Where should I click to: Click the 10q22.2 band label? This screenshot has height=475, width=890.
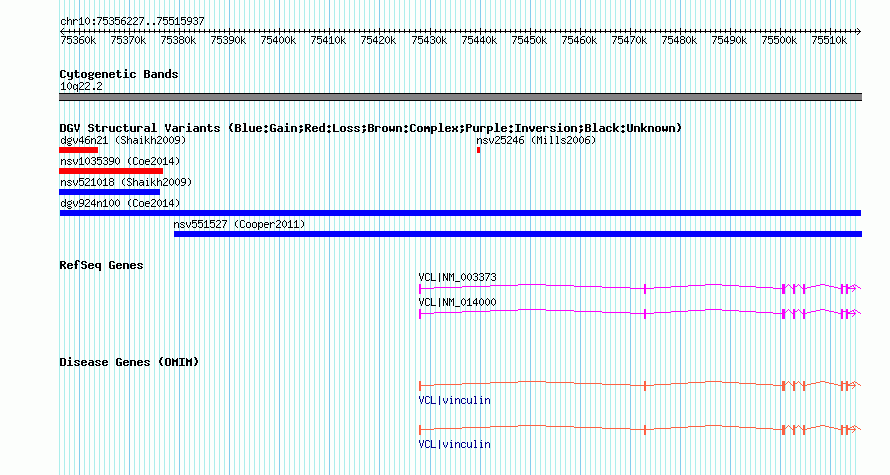point(81,86)
